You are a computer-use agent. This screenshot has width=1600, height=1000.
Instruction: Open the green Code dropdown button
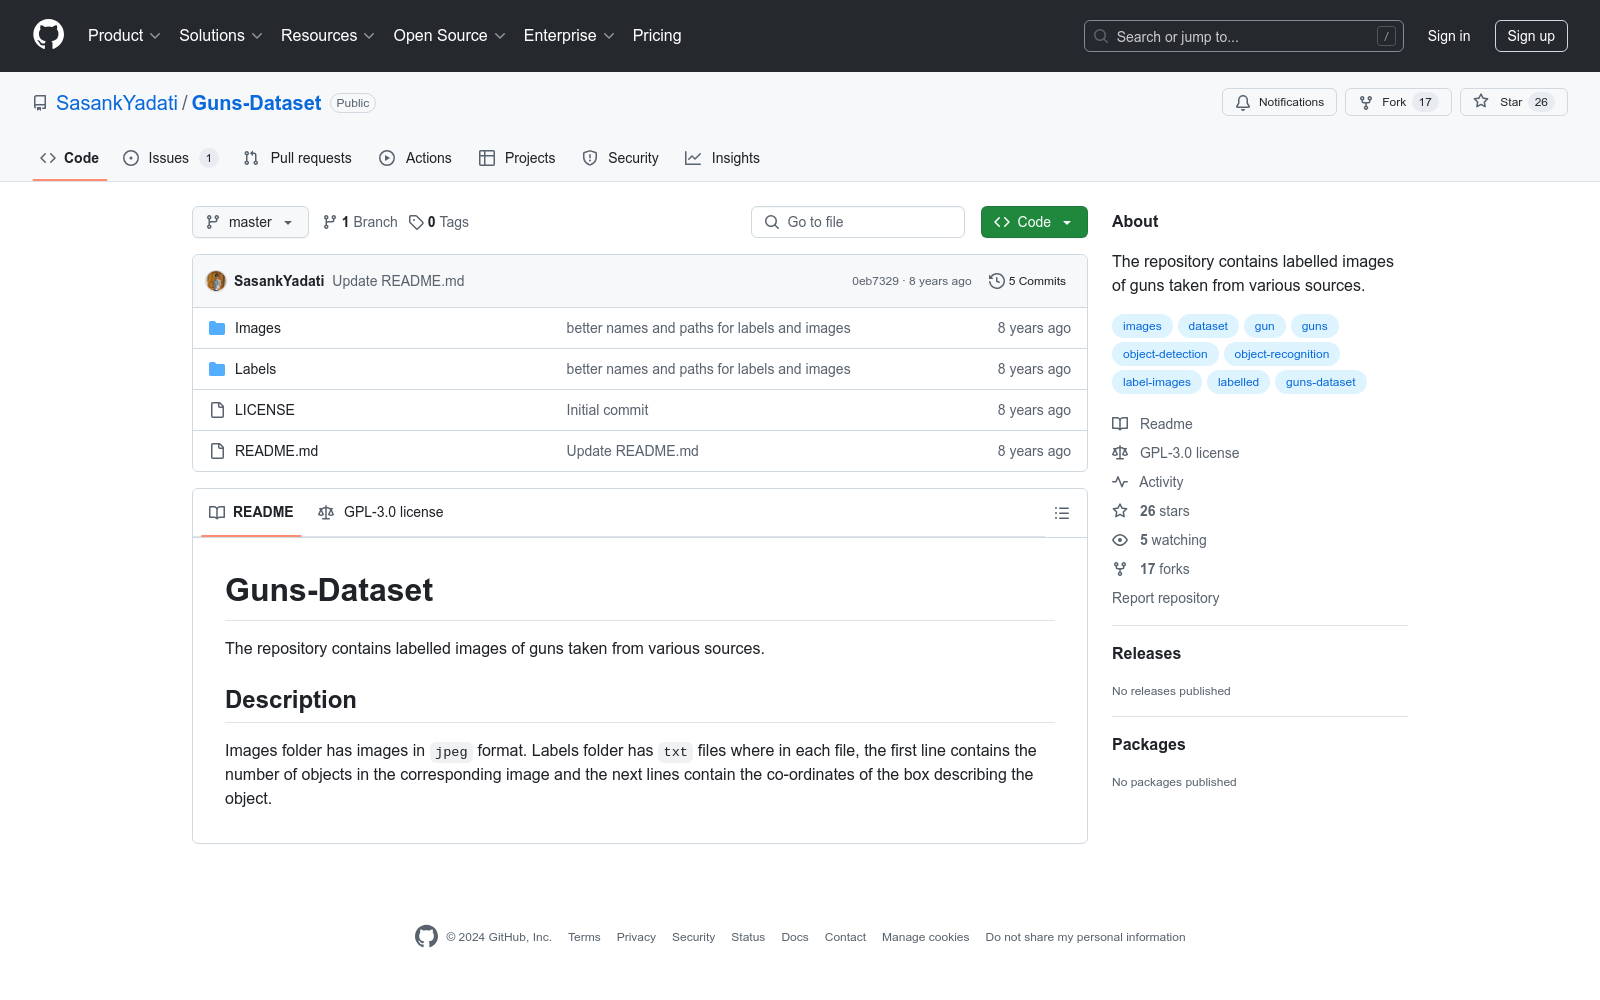coord(1034,222)
